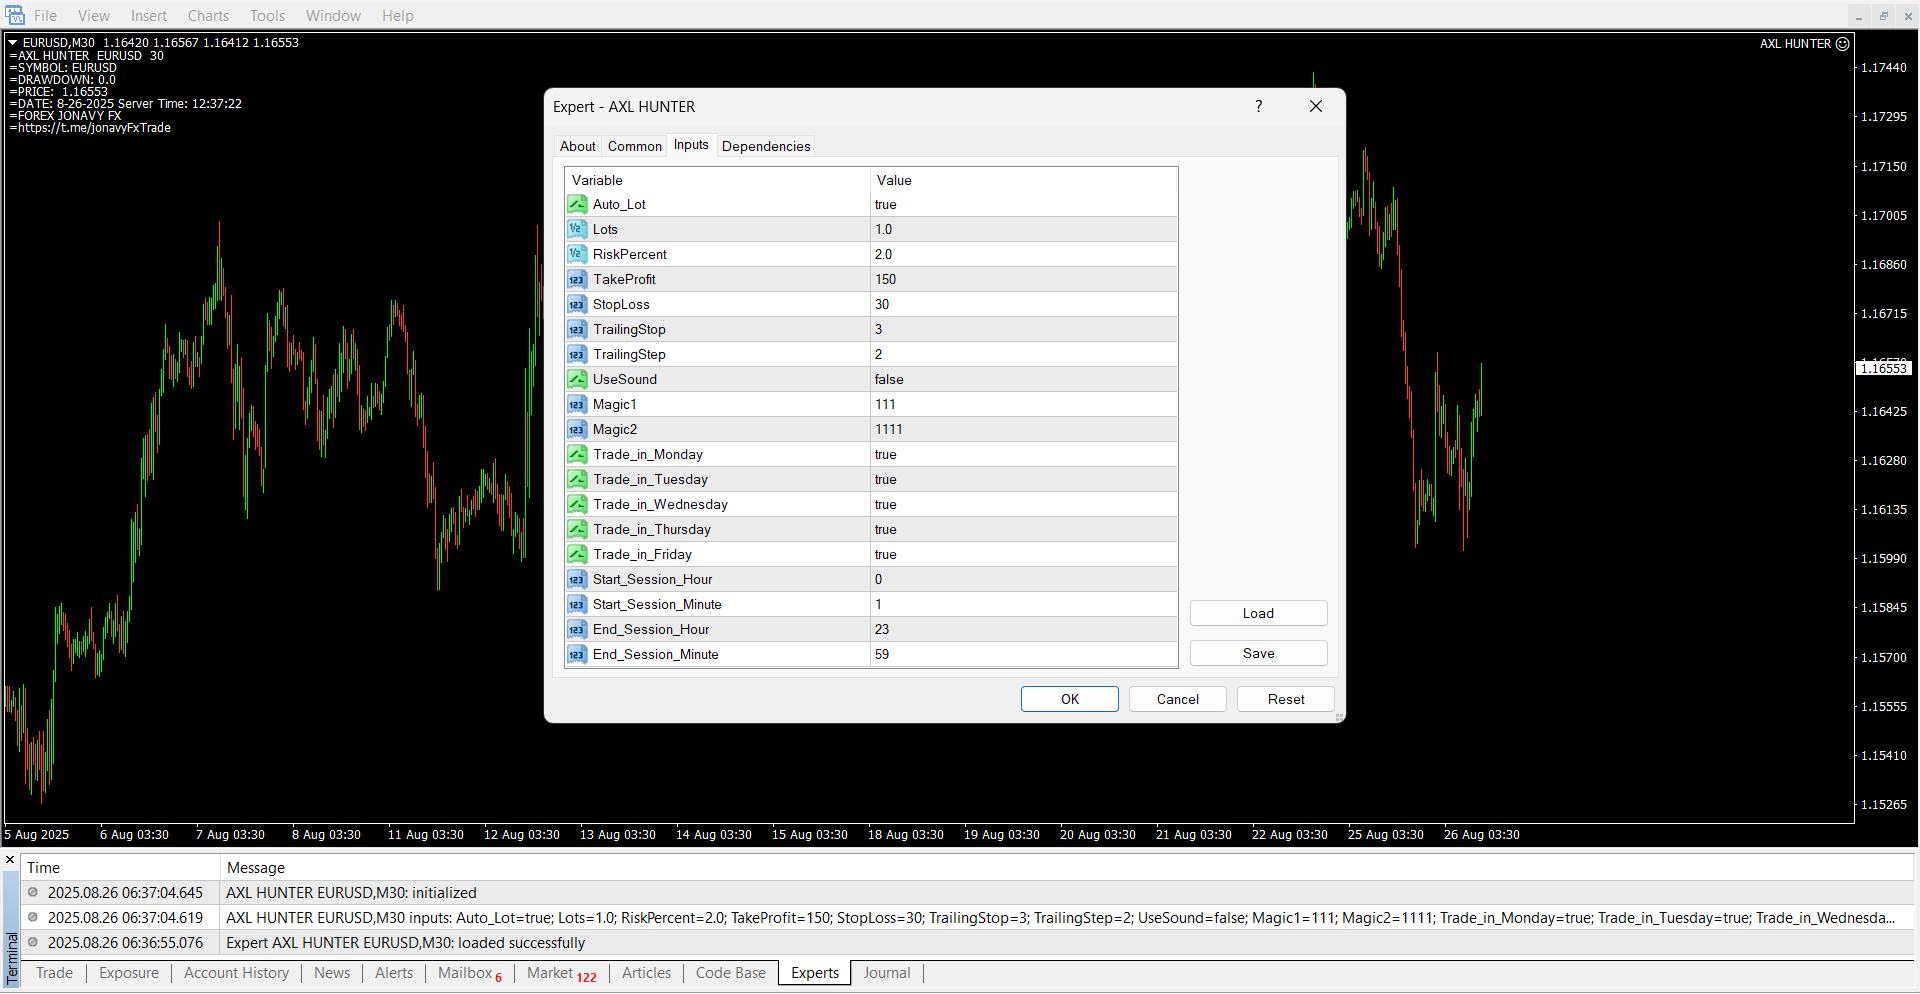Click the Auto_Lot boolean variable icon
Image resolution: width=1920 pixels, height=994 pixels.
577,205
